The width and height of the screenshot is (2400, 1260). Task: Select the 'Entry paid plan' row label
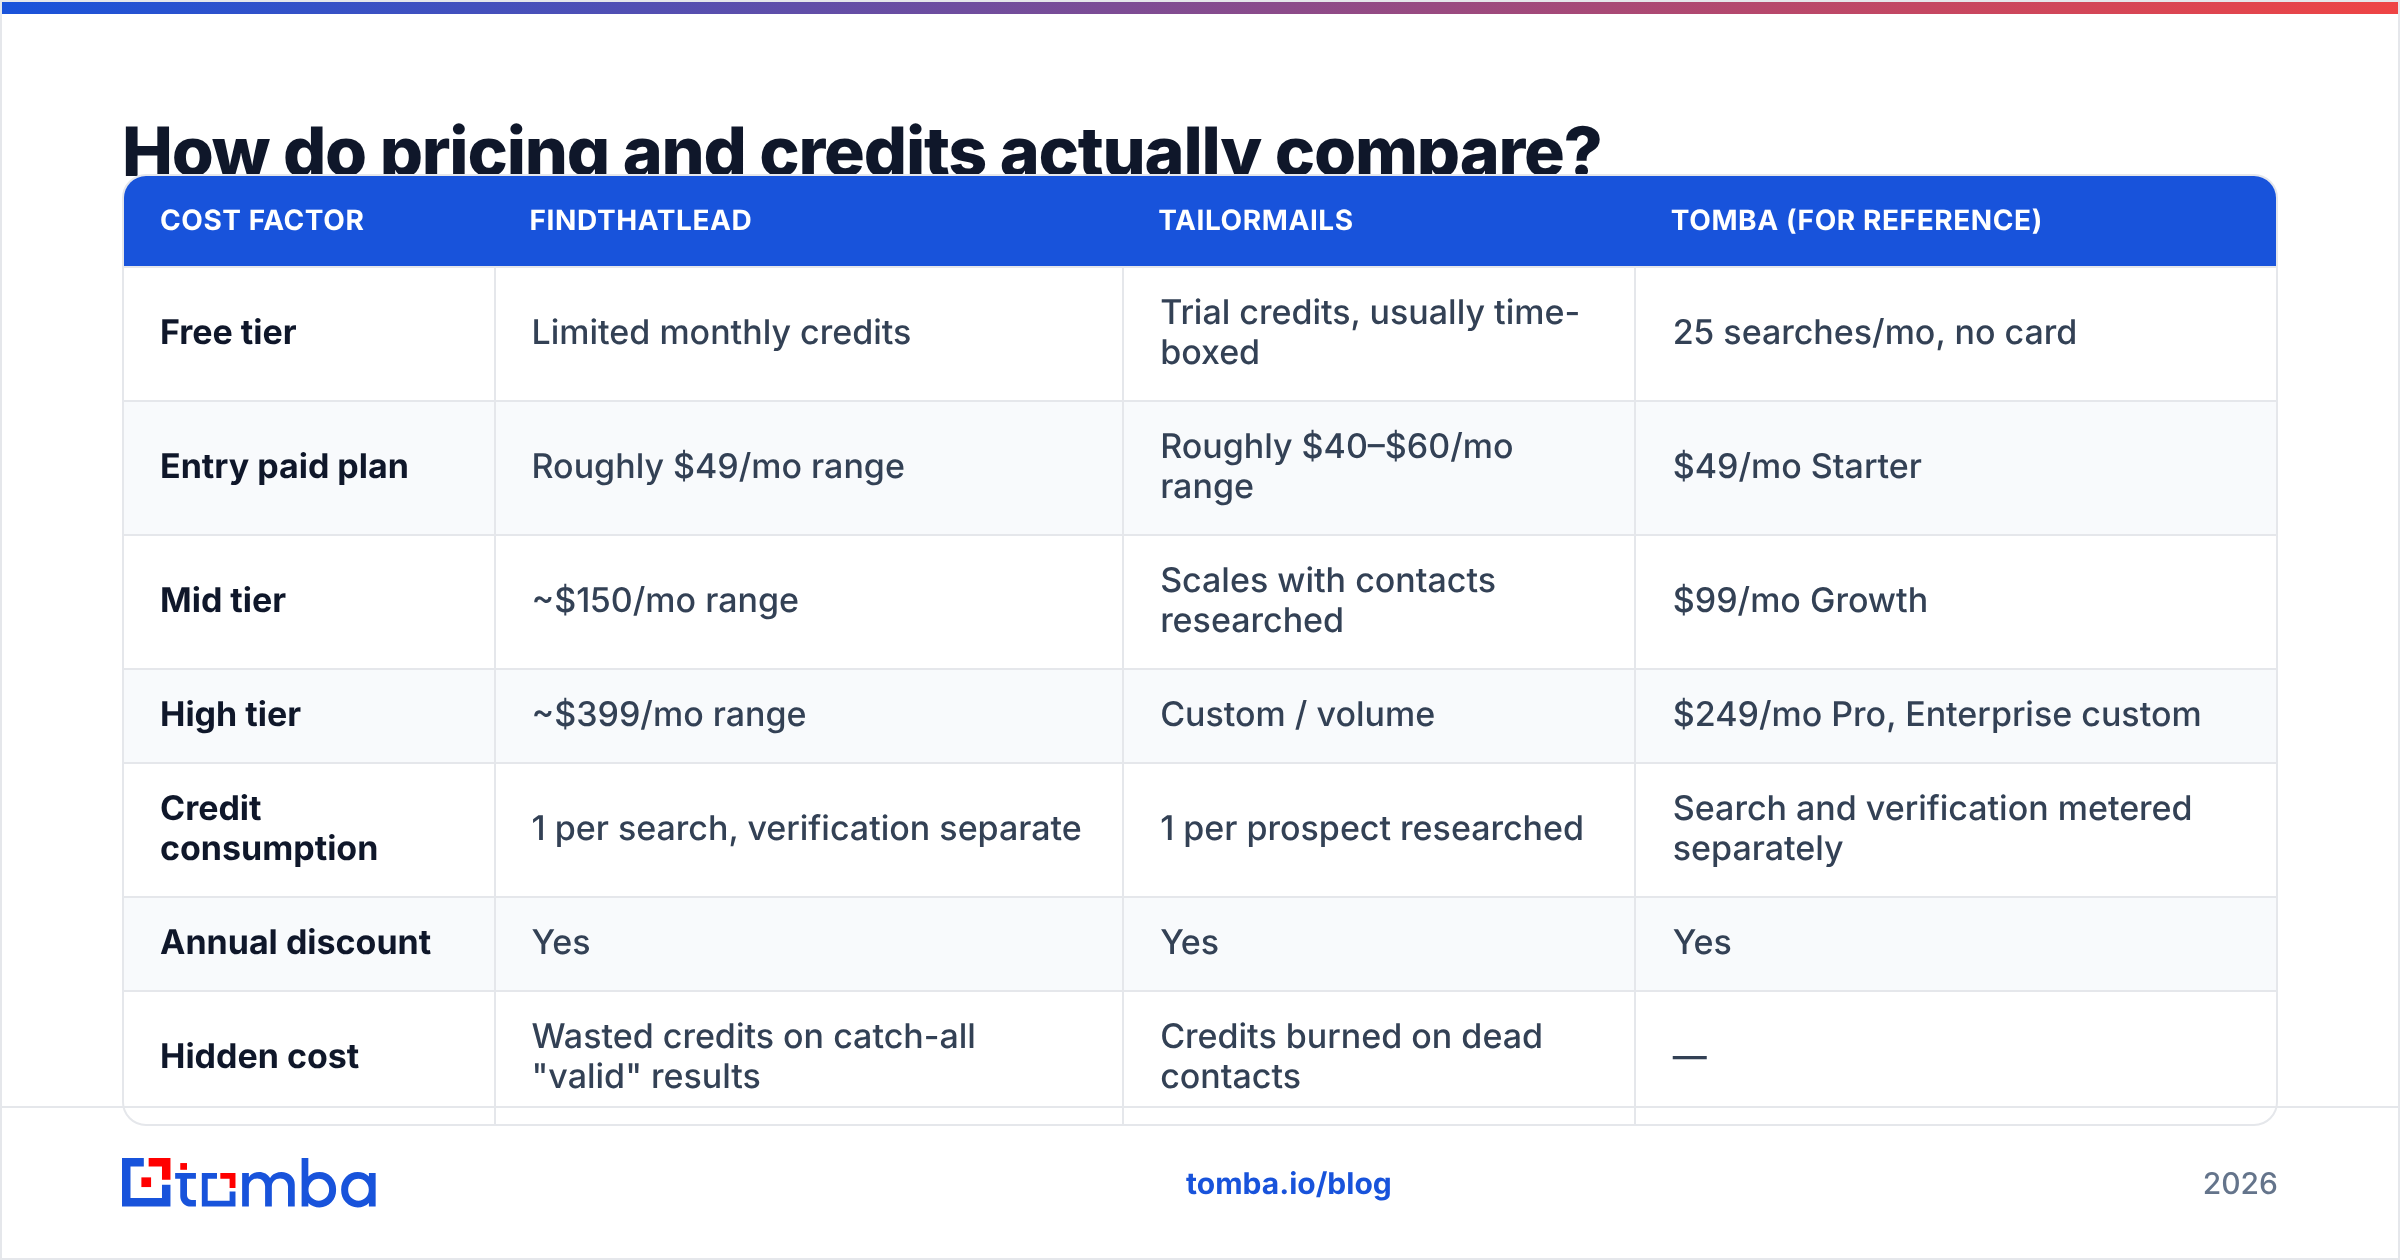284,467
